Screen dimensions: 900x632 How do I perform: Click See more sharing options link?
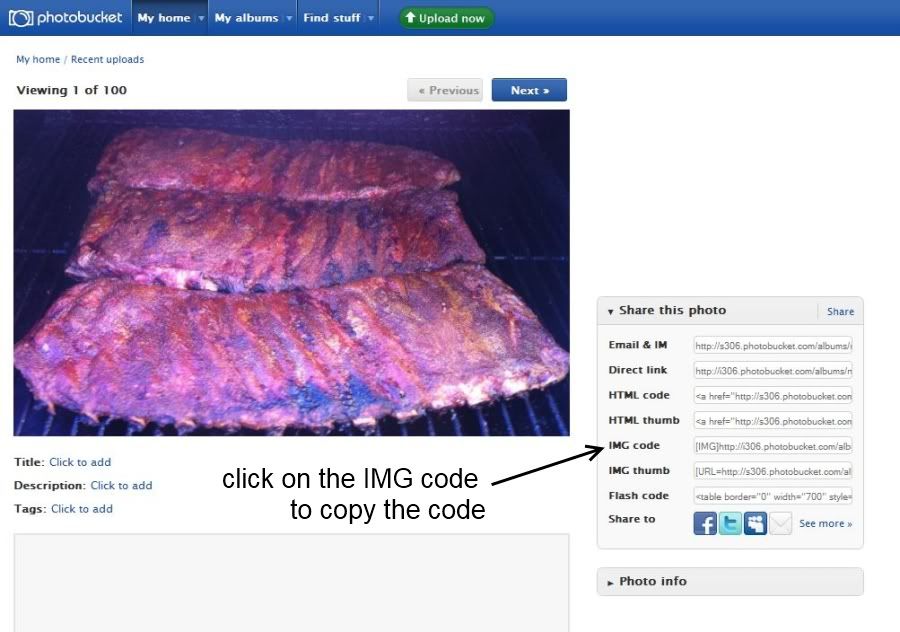[x=825, y=524]
